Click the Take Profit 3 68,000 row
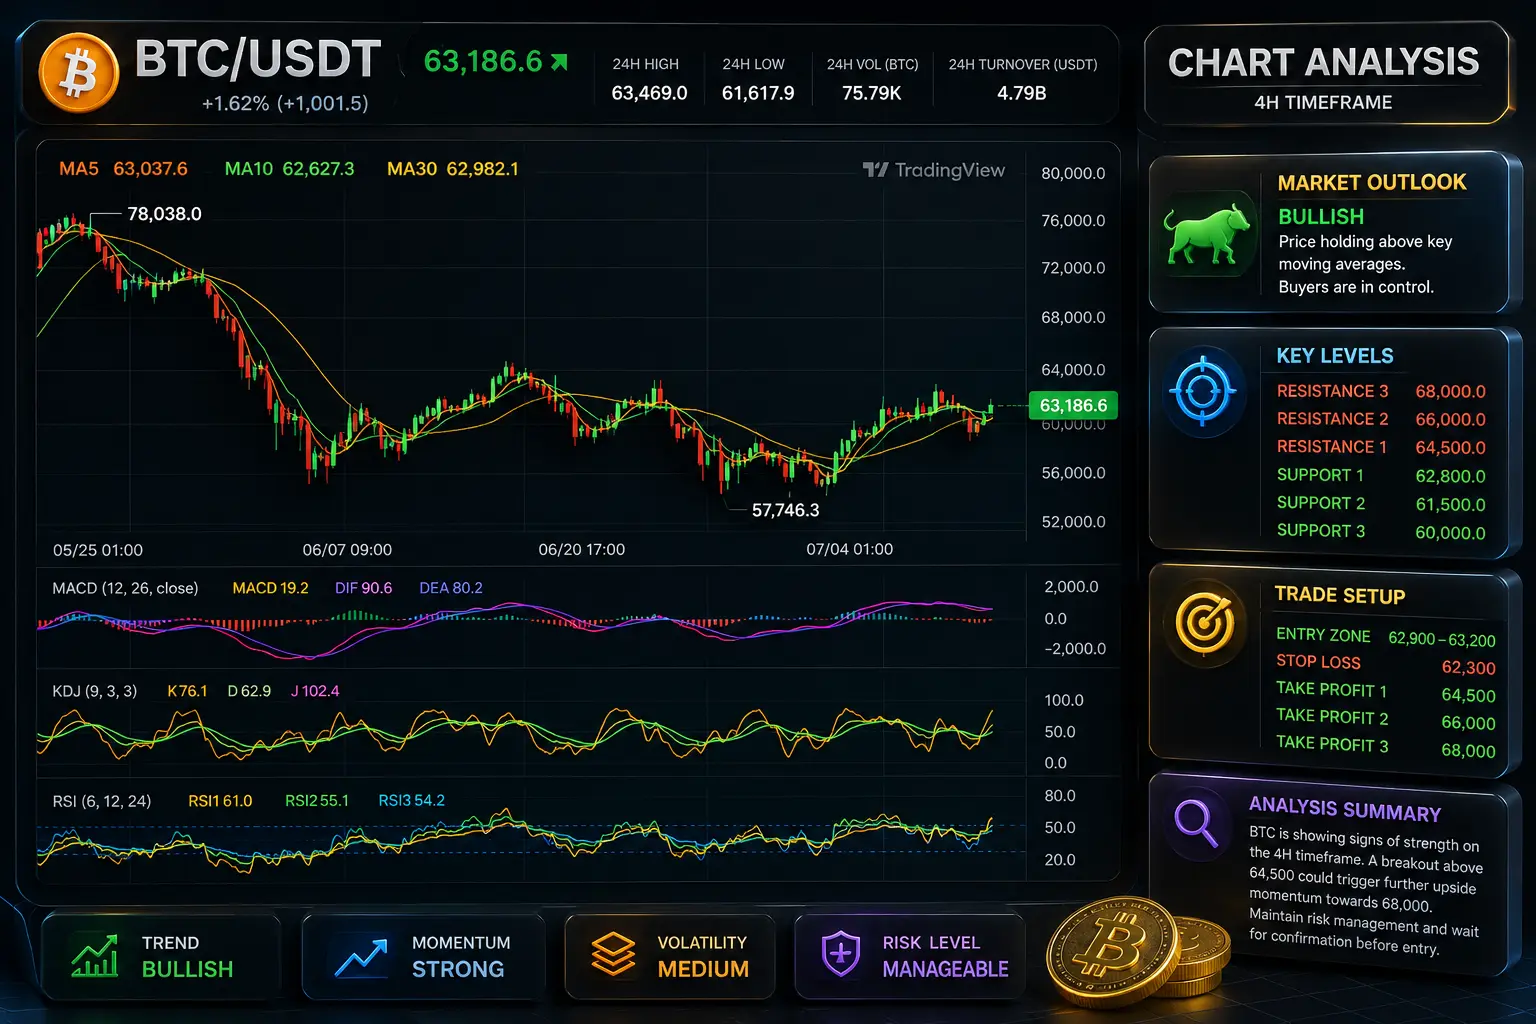This screenshot has width=1536, height=1024. 1386,746
